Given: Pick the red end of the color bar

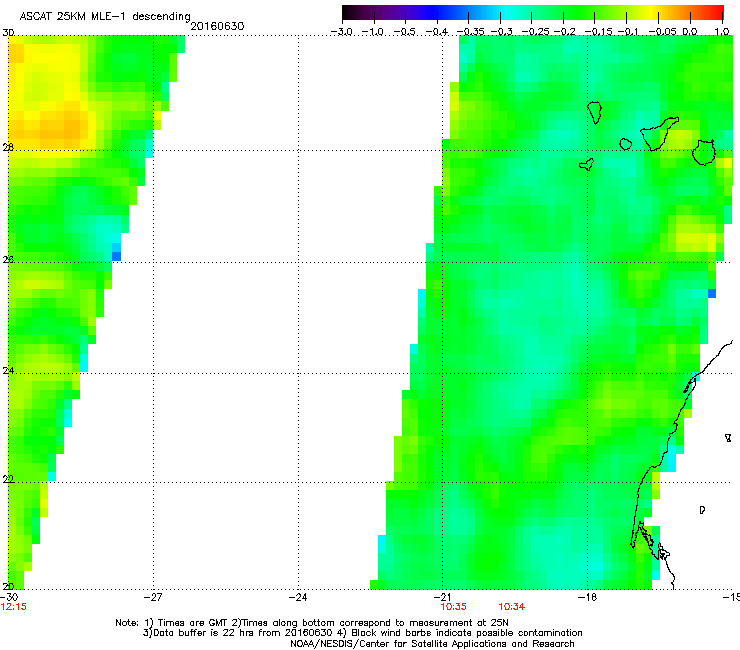Looking at the screenshot, I should pyautogui.click(x=715, y=12).
